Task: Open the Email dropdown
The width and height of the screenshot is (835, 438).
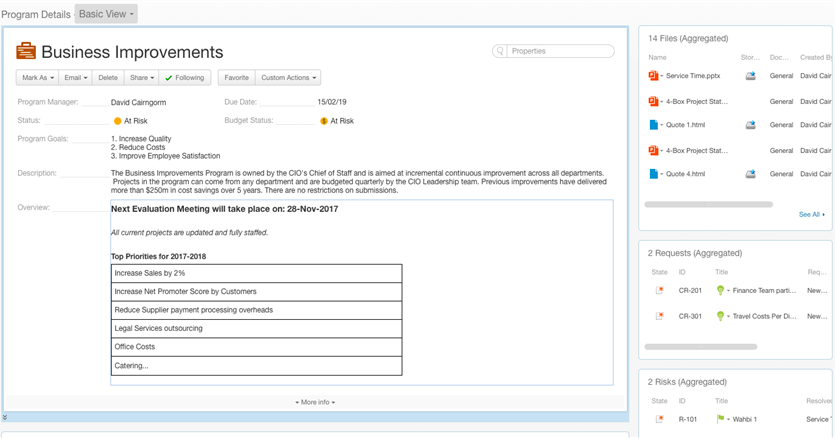Action: (75, 78)
